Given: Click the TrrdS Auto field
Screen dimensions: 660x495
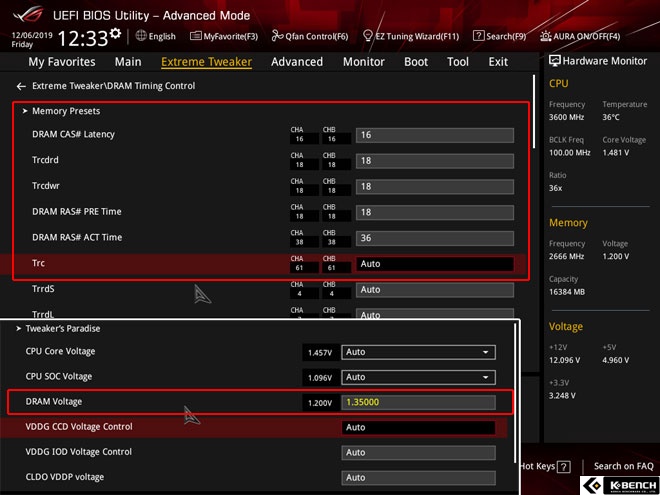Looking at the screenshot, I should click(x=434, y=290).
